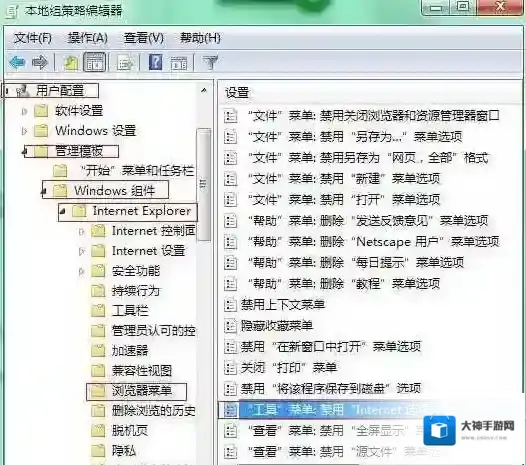Open the 查看(V) menu

coord(144,38)
